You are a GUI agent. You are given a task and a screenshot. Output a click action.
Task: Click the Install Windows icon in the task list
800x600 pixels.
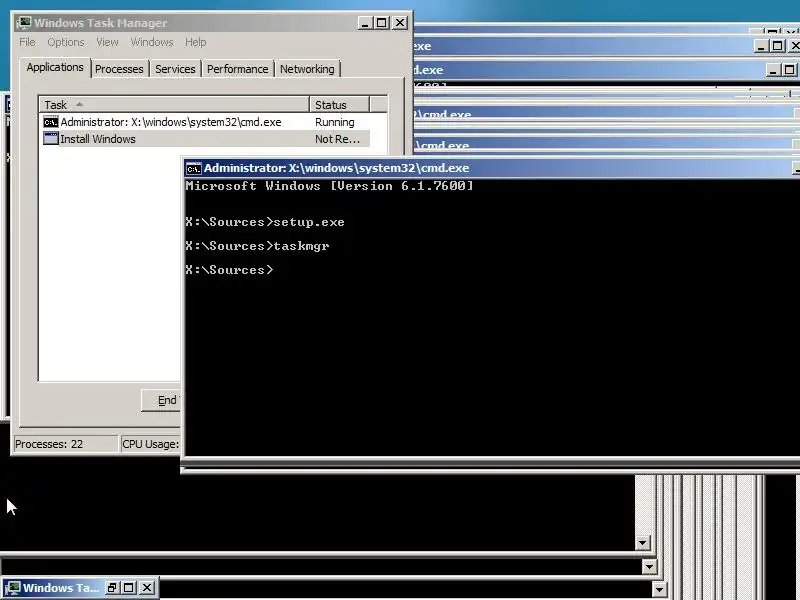[x=51, y=138]
